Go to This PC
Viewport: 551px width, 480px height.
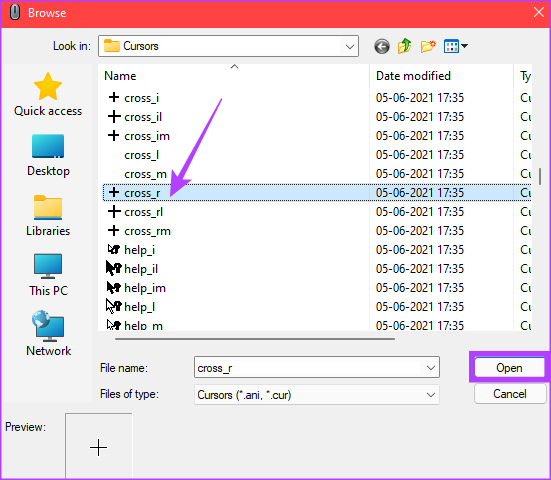48,275
